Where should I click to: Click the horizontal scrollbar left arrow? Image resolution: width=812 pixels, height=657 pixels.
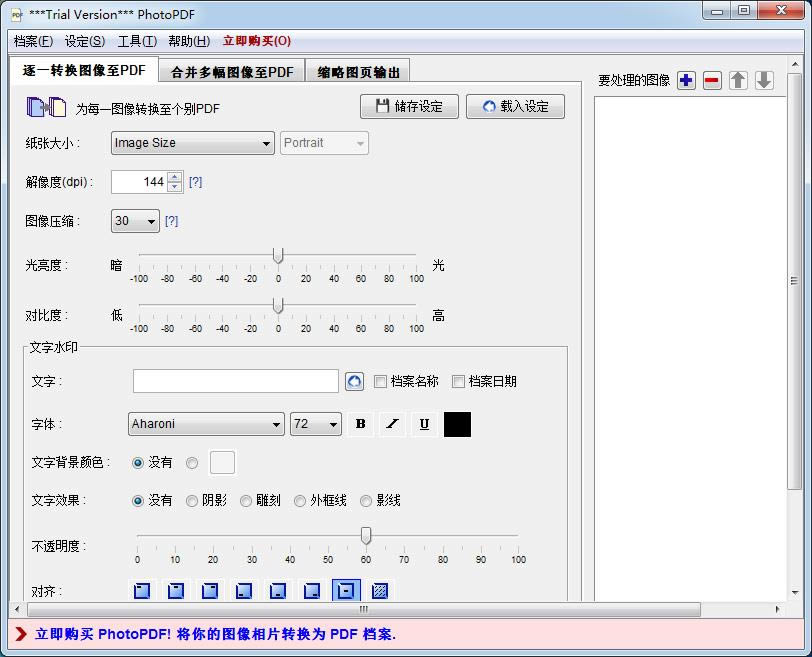click(18, 609)
